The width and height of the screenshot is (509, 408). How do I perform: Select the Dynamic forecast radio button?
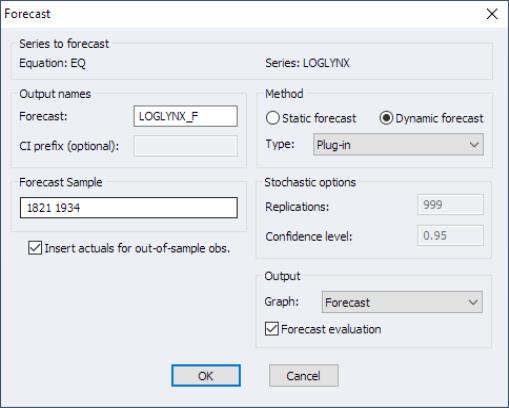(x=386, y=118)
